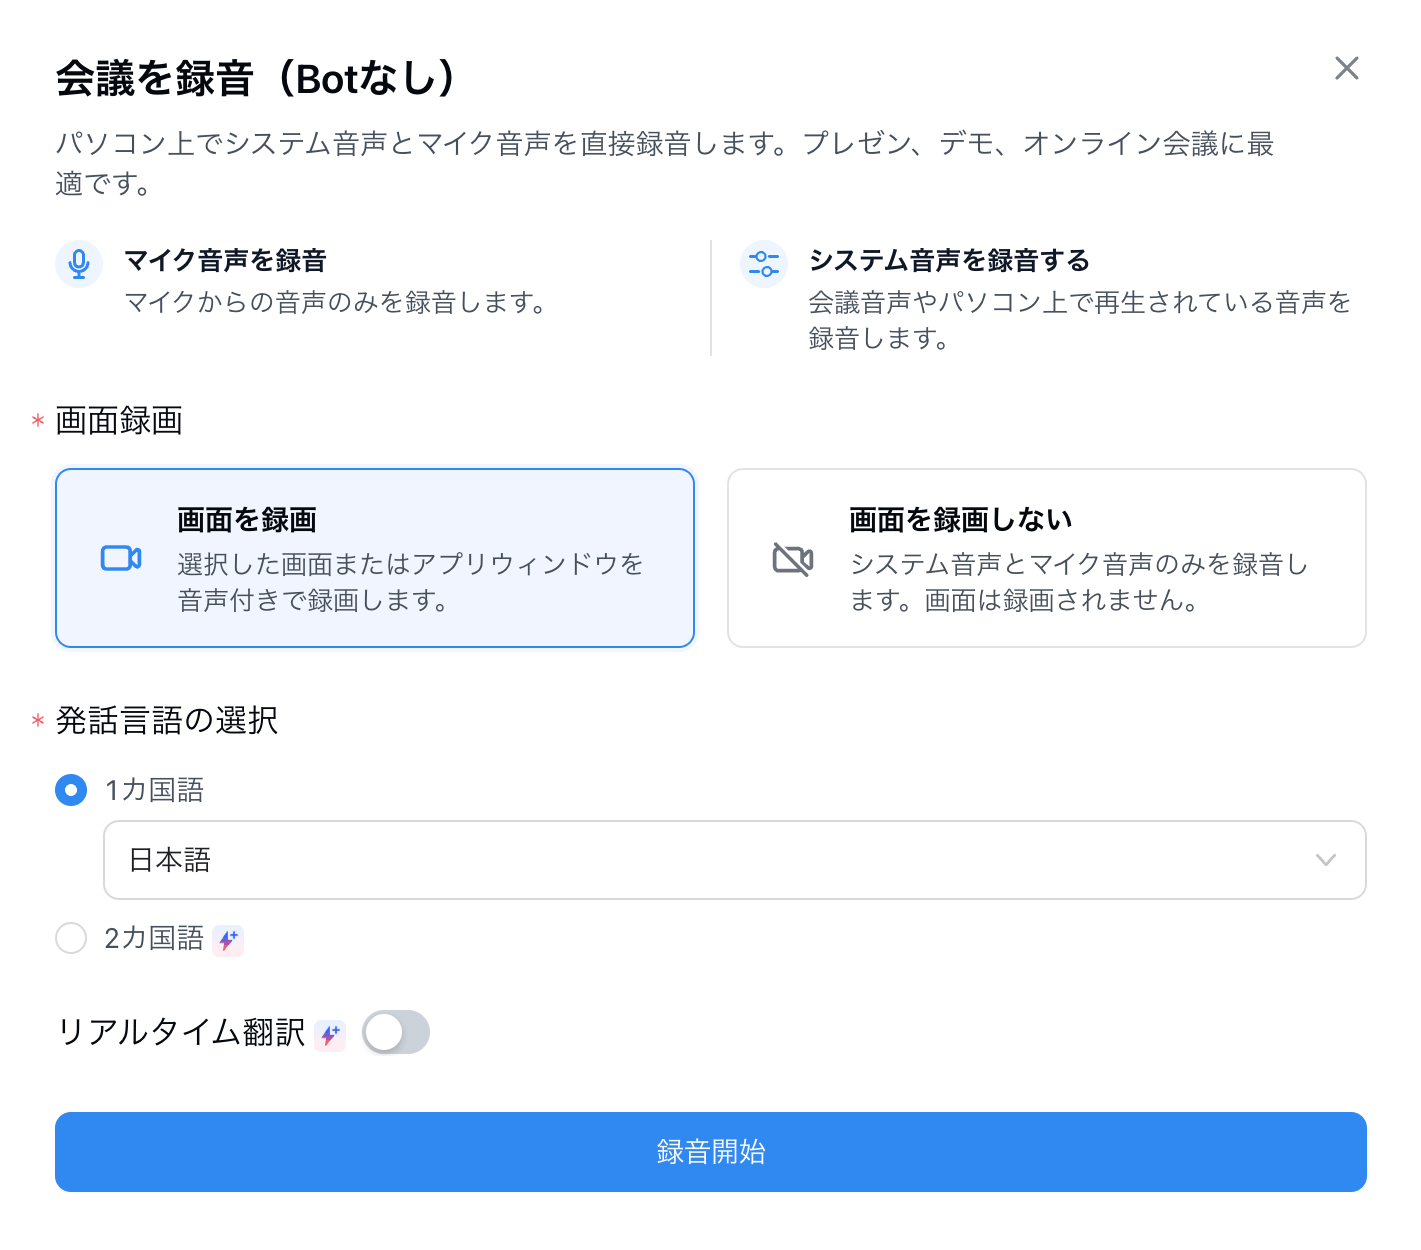This screenshot has width=1421, height=1250.
Task: Click the microphone icon beside マイク音声を録音
Action: point(79,264)
